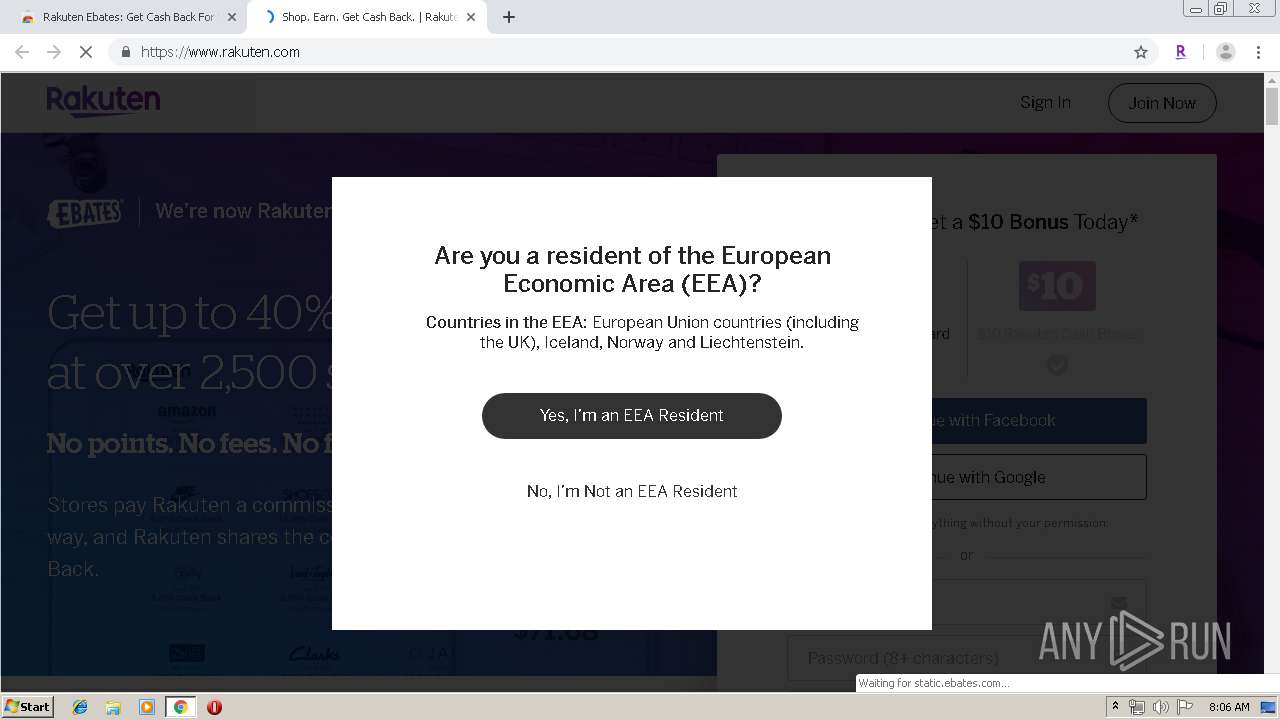Continue with Facebook signup button
The width and height of the screenshot is (1280, 720).
(x=1039, y=421)
